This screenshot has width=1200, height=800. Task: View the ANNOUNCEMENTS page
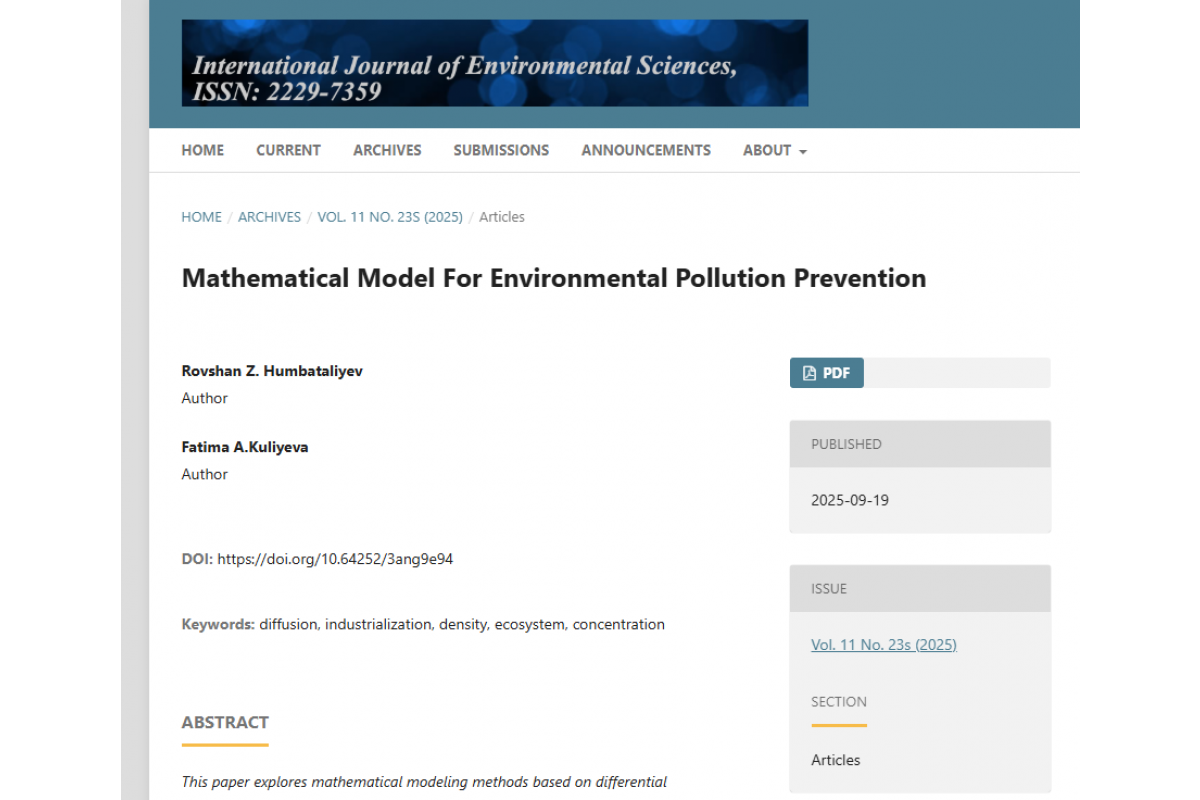pos(646,150)
